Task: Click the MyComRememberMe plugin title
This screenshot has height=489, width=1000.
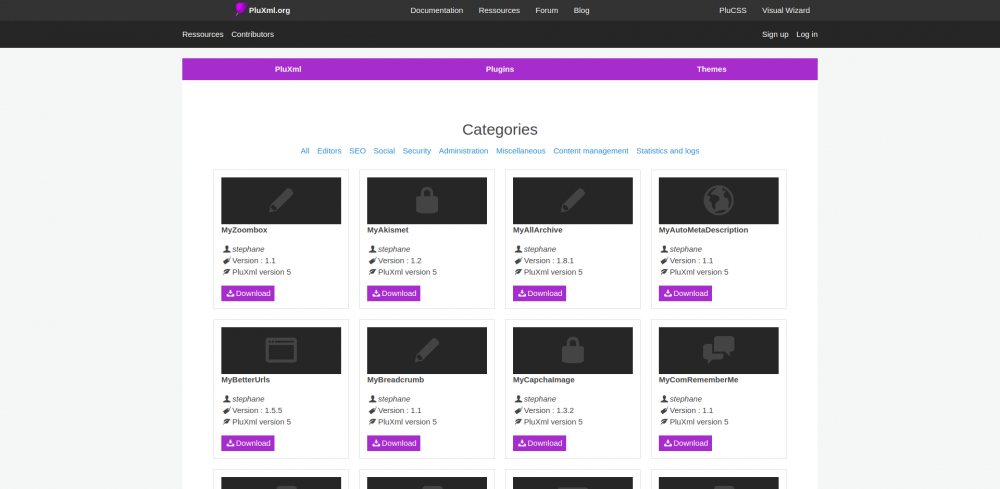Action: (x=698, y=380)
